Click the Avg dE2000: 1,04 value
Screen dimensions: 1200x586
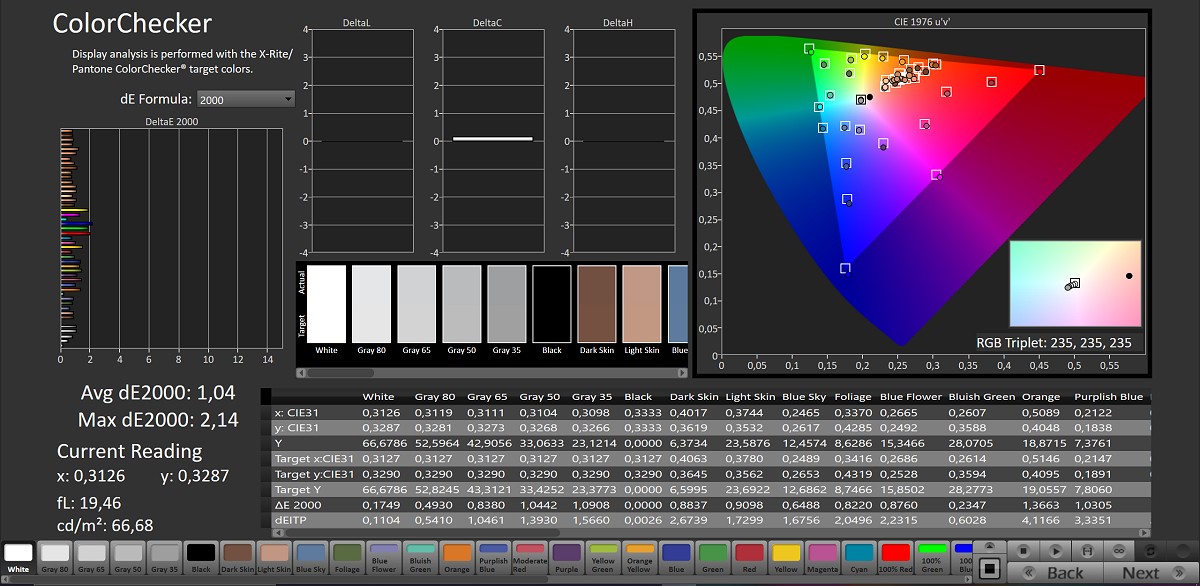pos(160,392)
